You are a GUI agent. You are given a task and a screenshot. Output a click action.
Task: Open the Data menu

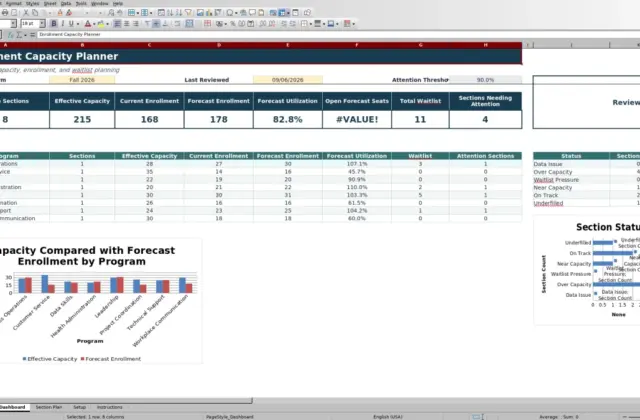pyautogui.click(x=66, y=3)
